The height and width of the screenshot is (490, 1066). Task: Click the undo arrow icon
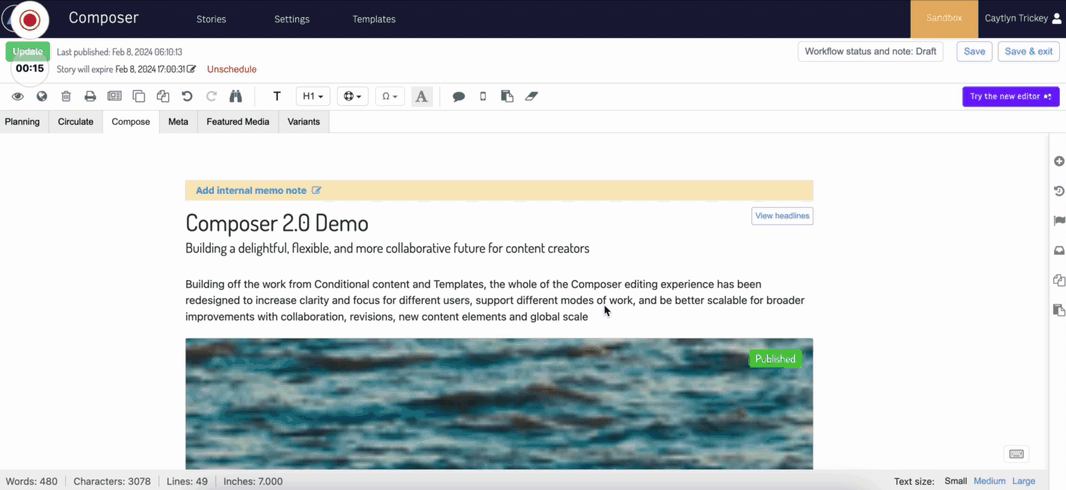pyautogui.click(x=187, y=97)
